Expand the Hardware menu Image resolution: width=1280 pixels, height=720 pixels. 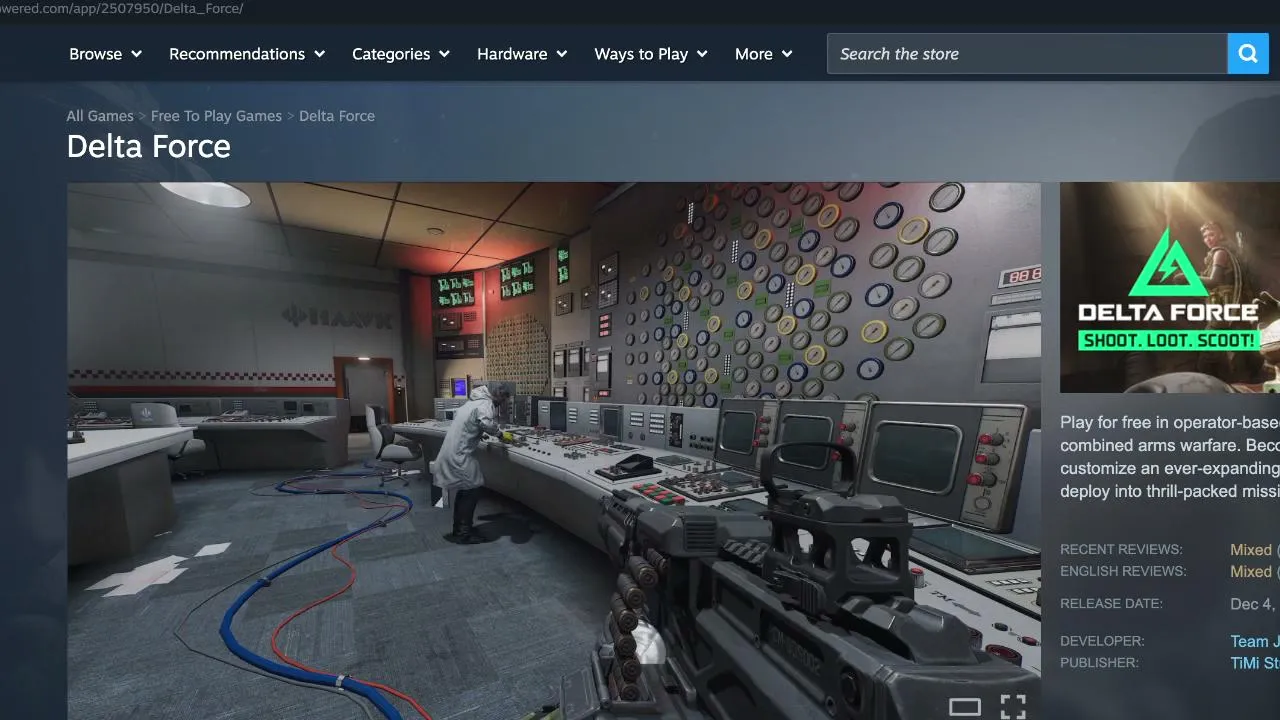(x=522, y=54)
